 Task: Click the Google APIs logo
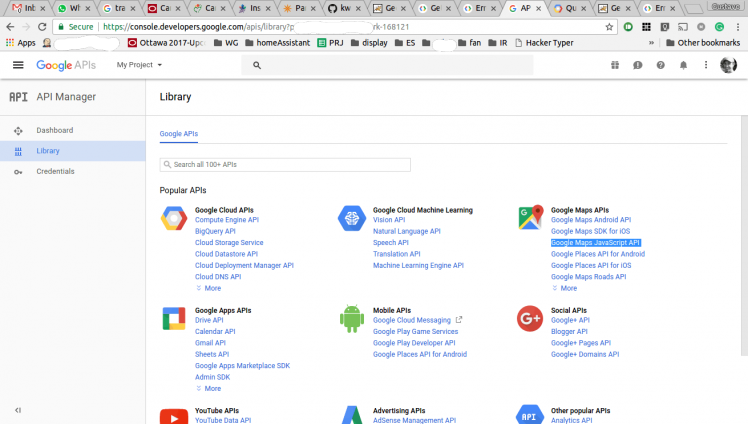[66, 65]
